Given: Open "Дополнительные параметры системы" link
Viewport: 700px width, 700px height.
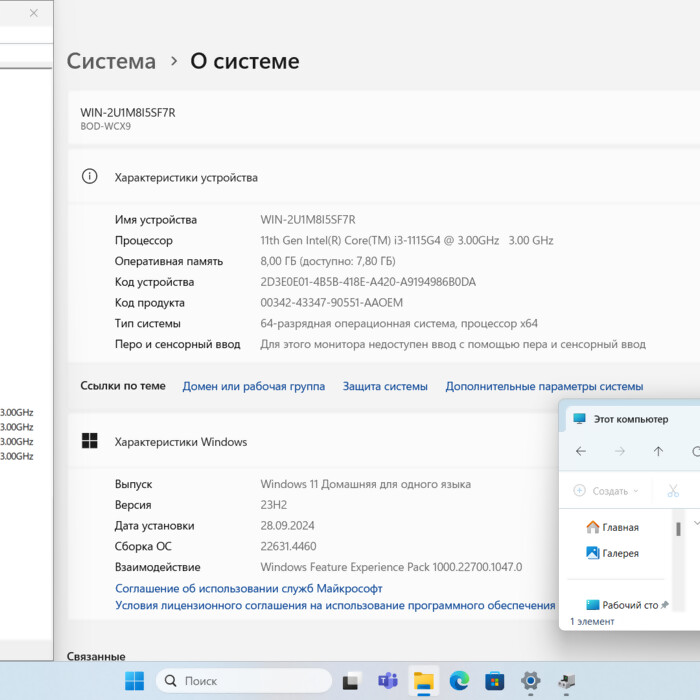Looking at the screenshot, I should tap(544, 386).
